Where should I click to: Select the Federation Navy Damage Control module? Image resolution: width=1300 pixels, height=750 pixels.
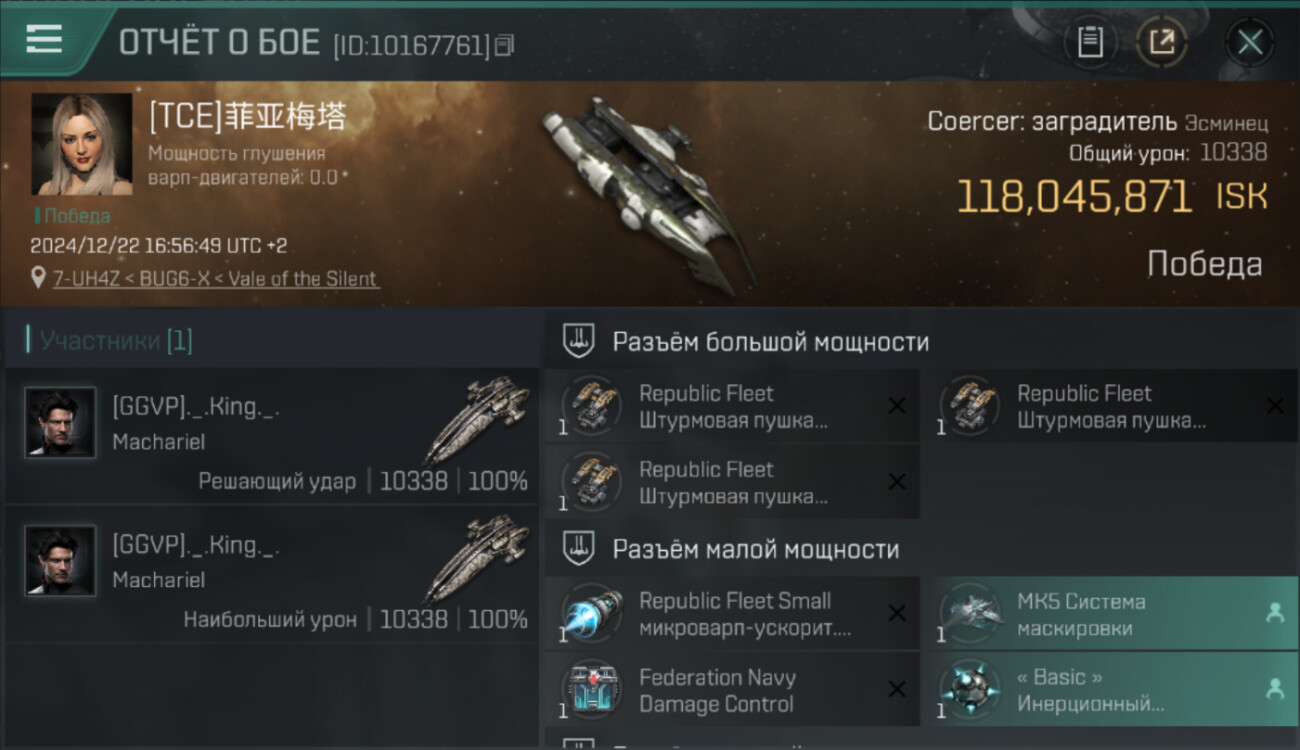(x=732, y=690)
